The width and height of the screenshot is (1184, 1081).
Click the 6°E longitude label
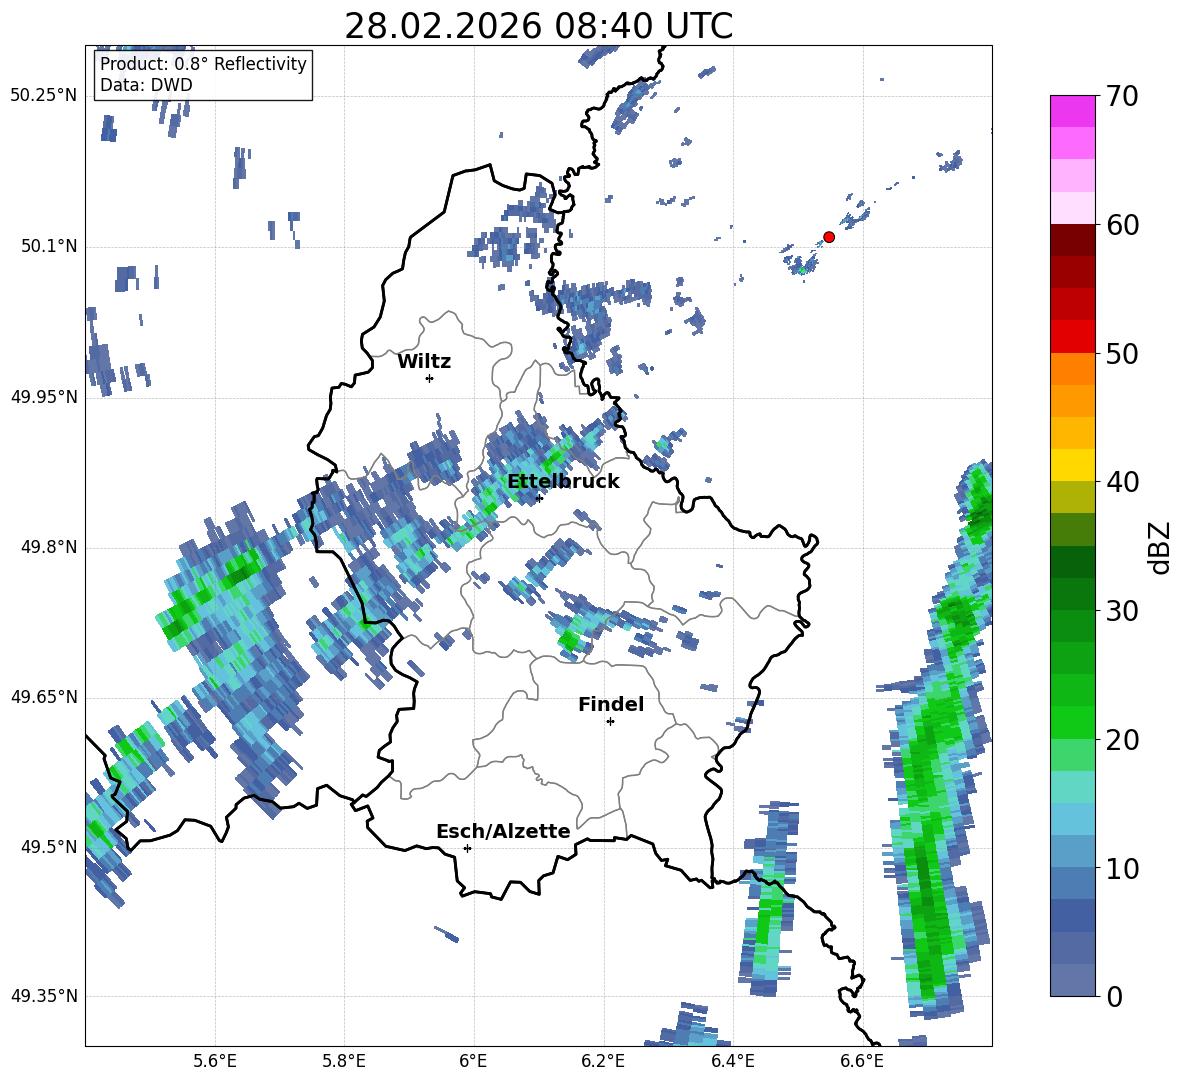(x=473, y=1061)
